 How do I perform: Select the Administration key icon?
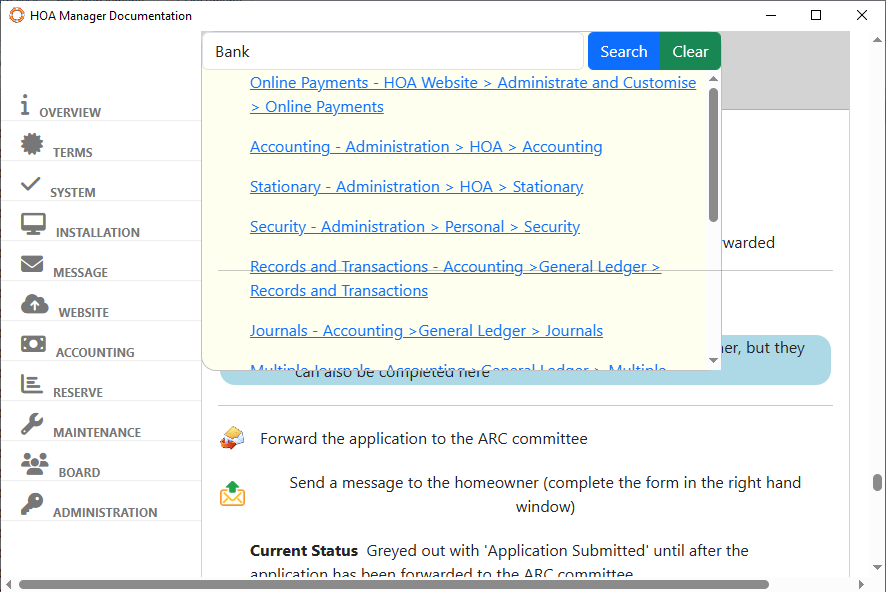[x=32, y=505]
